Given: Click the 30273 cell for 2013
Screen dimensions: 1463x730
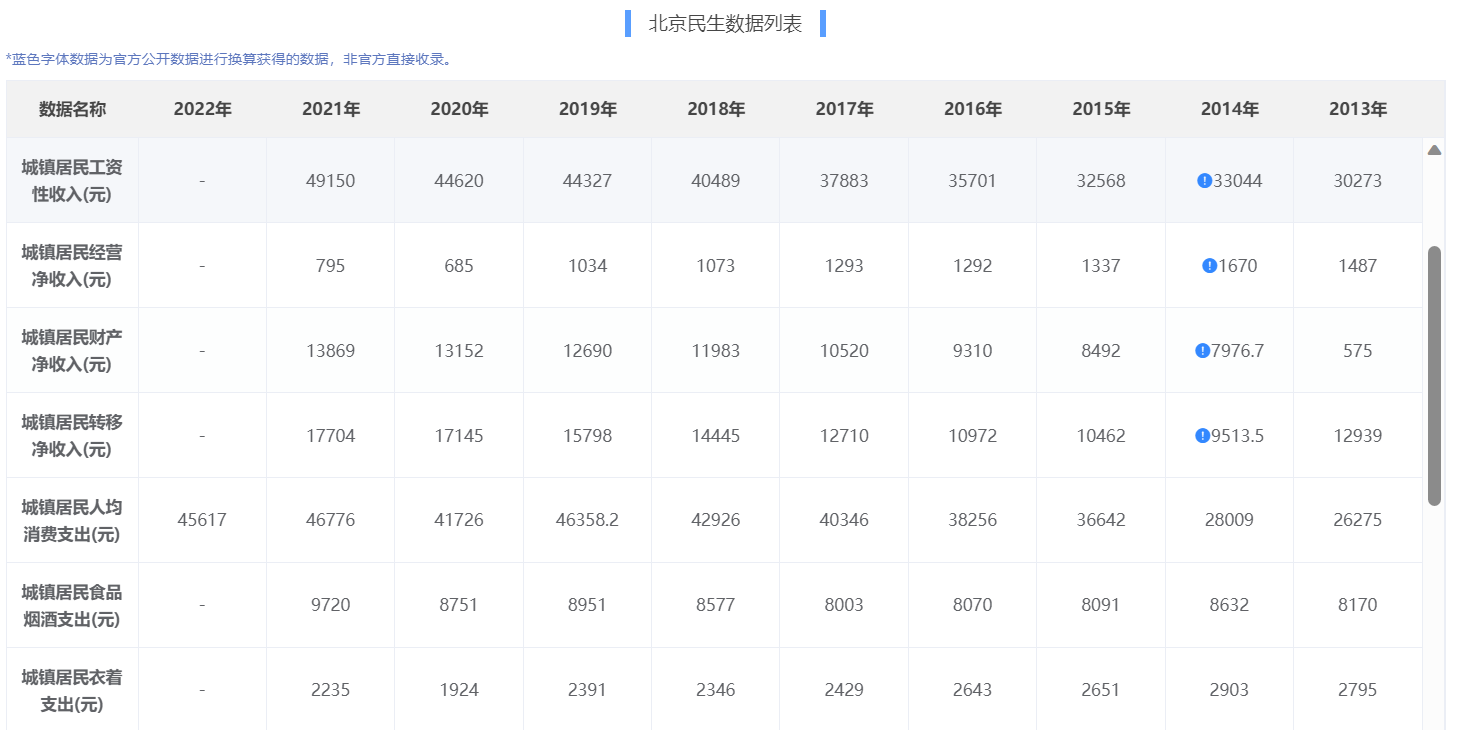Looking at the screenshot, I should [x=1358, y=181].
